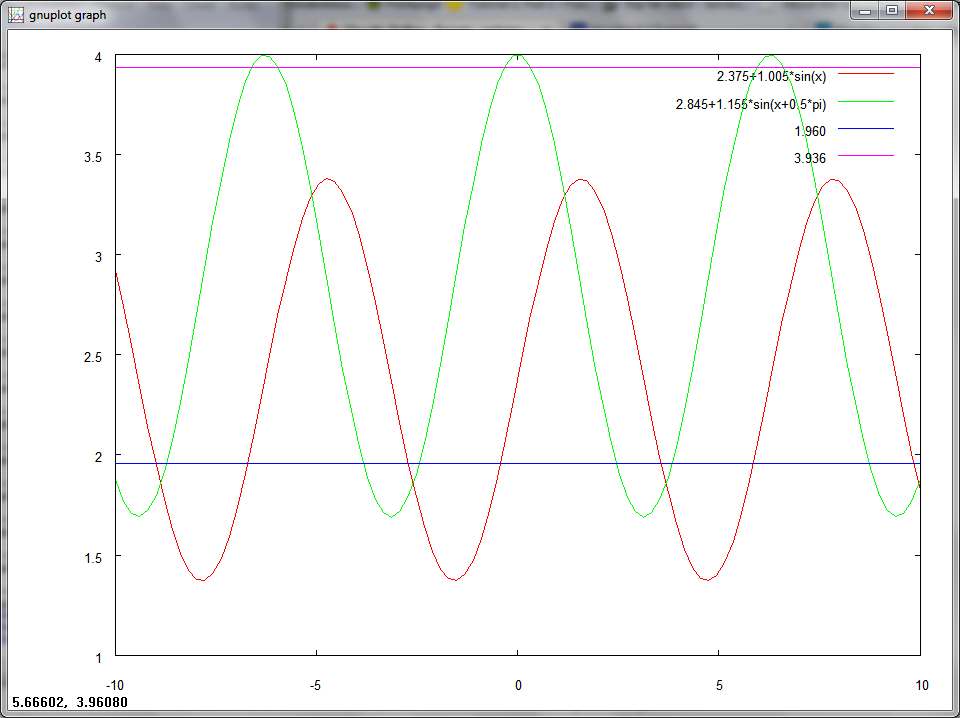Click the green line sample in the legend
The image size is (960, 718).
click(865, 102)
